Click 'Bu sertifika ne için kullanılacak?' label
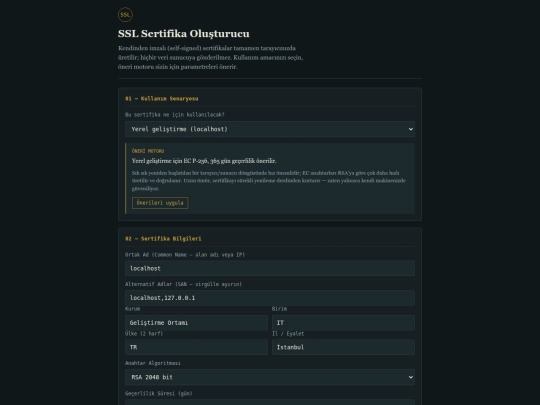 pyautogui.click(x=175, y=115)
